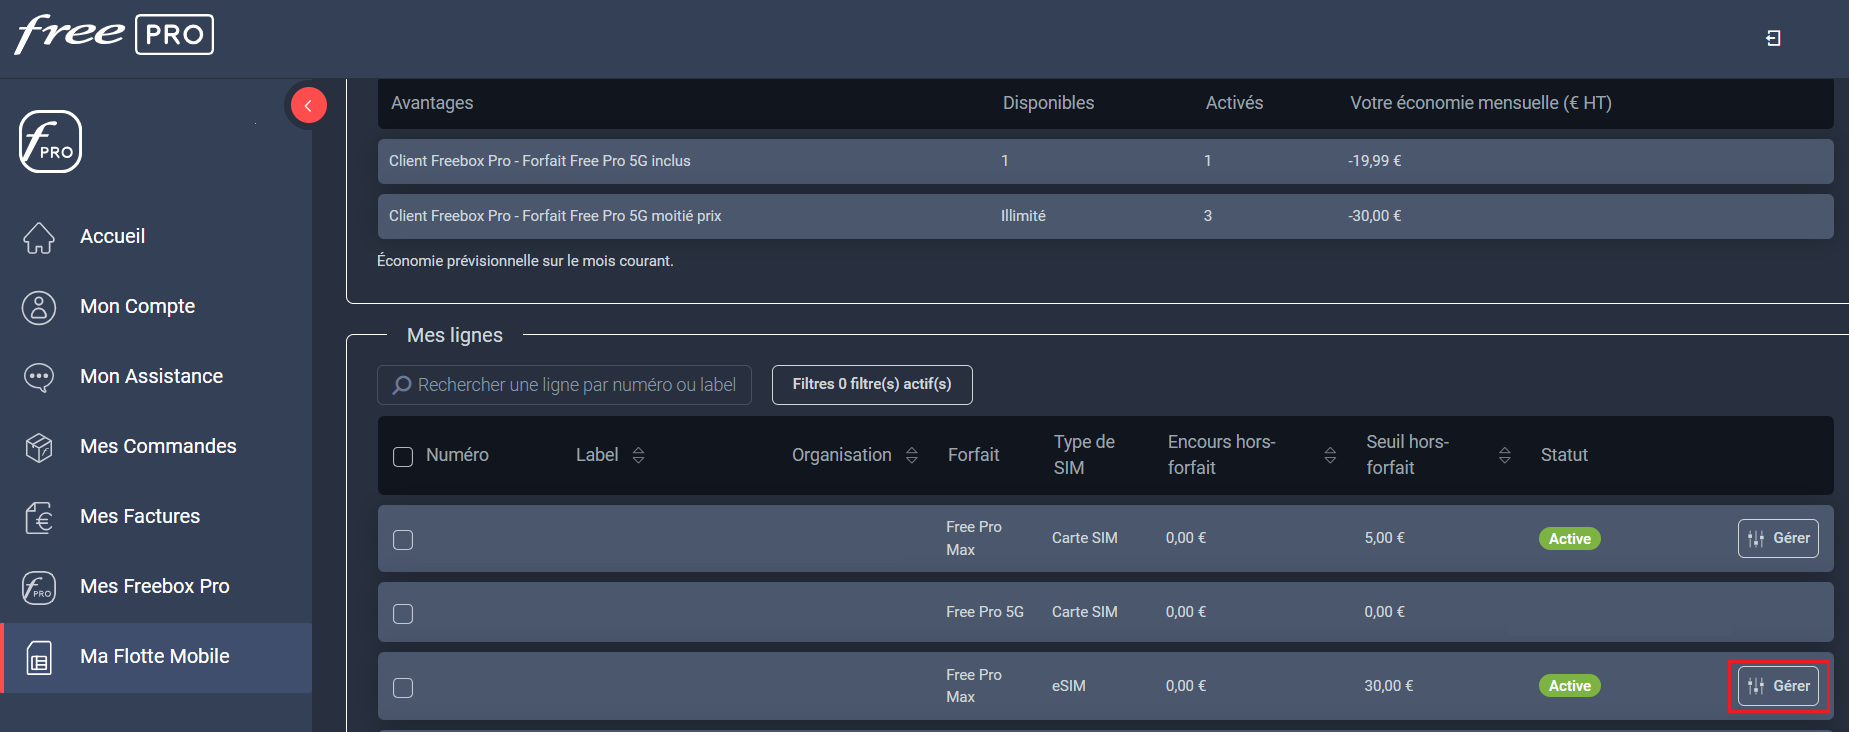This screenshot has height=732, width=1849.
Task: Open Mes Factures section
Action: pyautogui.click(x=140, y=516)
